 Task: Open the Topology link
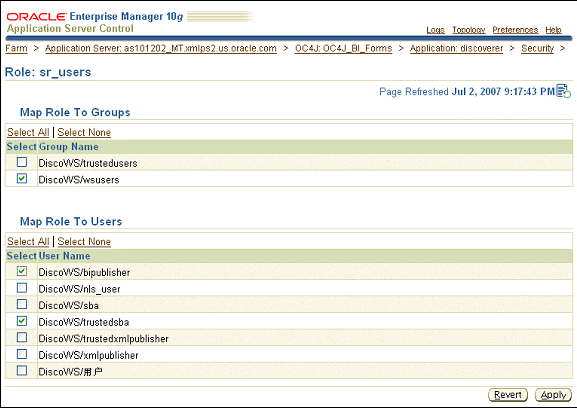[469, 30]
